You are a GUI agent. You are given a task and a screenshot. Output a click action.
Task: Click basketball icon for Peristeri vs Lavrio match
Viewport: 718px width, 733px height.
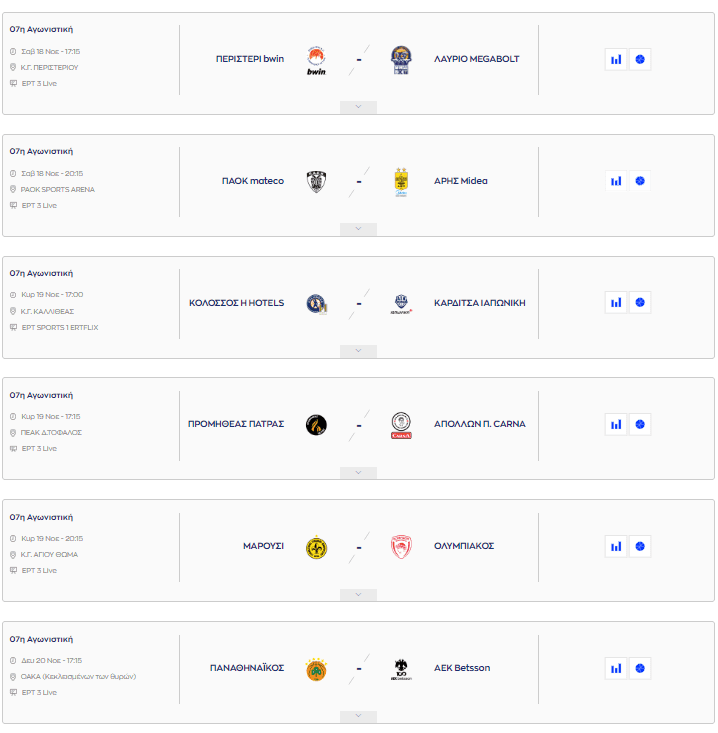[640, 59]
